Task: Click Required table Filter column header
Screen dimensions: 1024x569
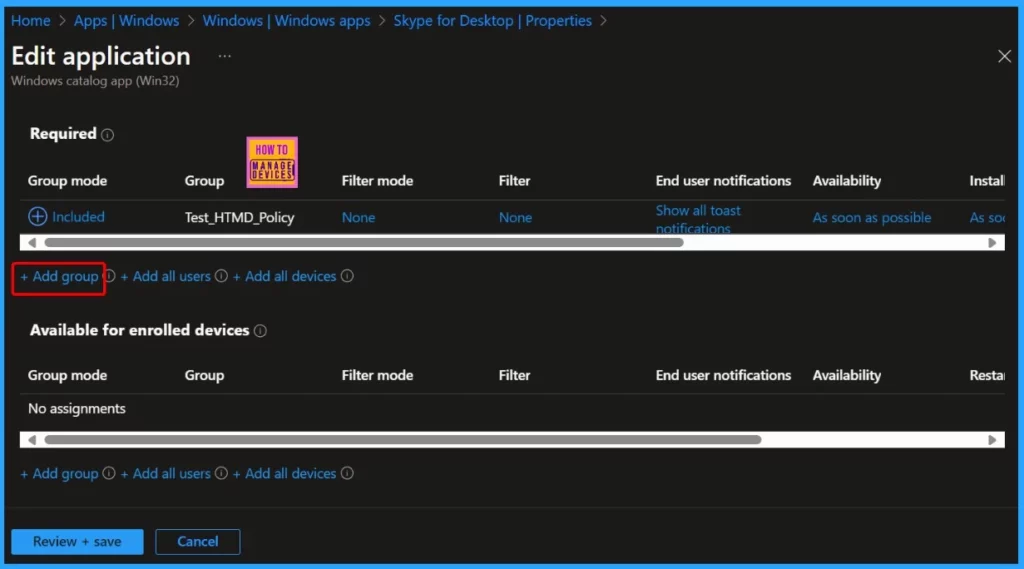Action: coord(515,181)
